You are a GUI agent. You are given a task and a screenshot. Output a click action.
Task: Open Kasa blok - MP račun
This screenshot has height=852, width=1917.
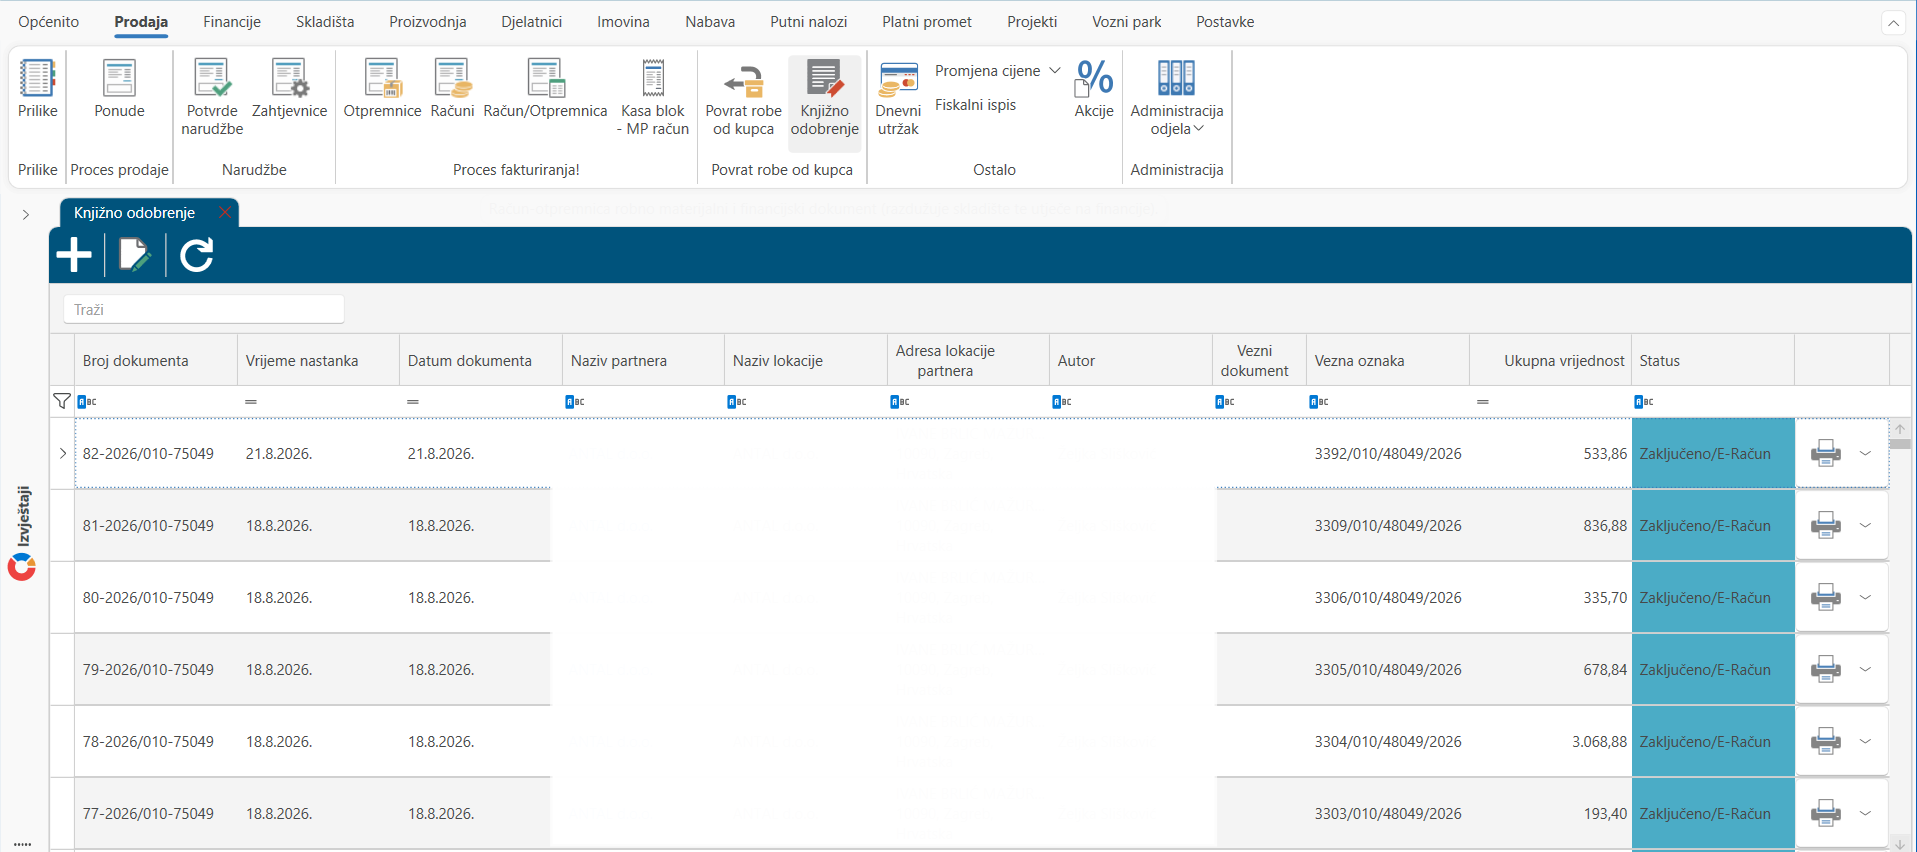point(653,97)
